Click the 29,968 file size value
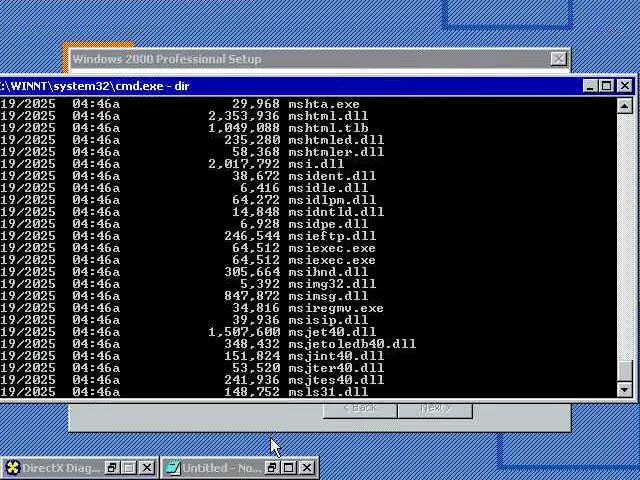640x480 pixels. click(256, 104)
